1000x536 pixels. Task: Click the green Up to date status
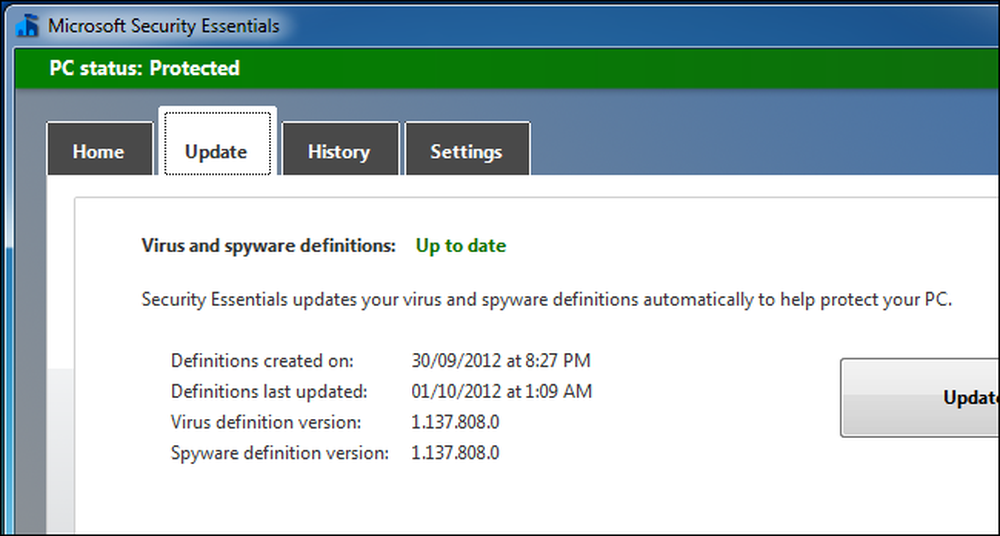[x=461, y=246]
